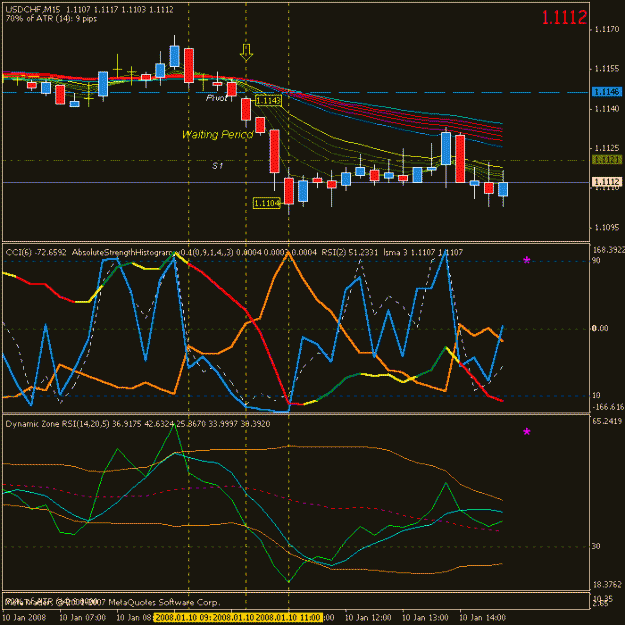This screenshot has height=625, width=625.
Task: Click the 30 level on the RSI scale
Action: (x=596, y=546)
